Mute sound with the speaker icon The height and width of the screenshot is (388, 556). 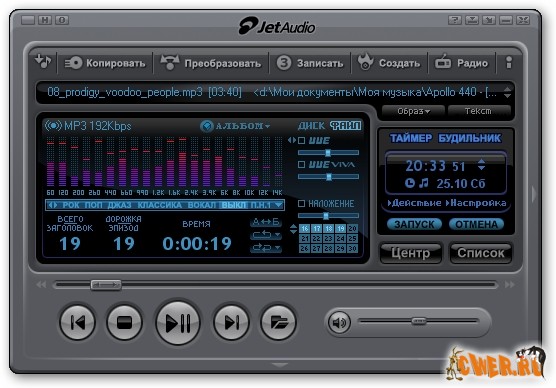[x=339, y=322]
